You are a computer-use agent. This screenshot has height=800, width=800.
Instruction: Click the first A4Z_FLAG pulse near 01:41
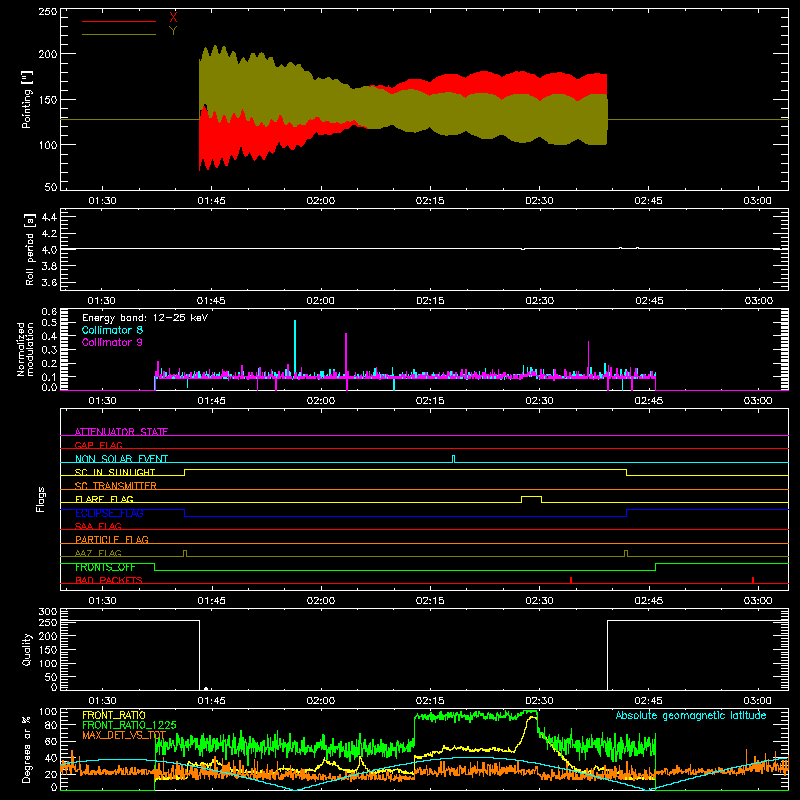(185, 553)
